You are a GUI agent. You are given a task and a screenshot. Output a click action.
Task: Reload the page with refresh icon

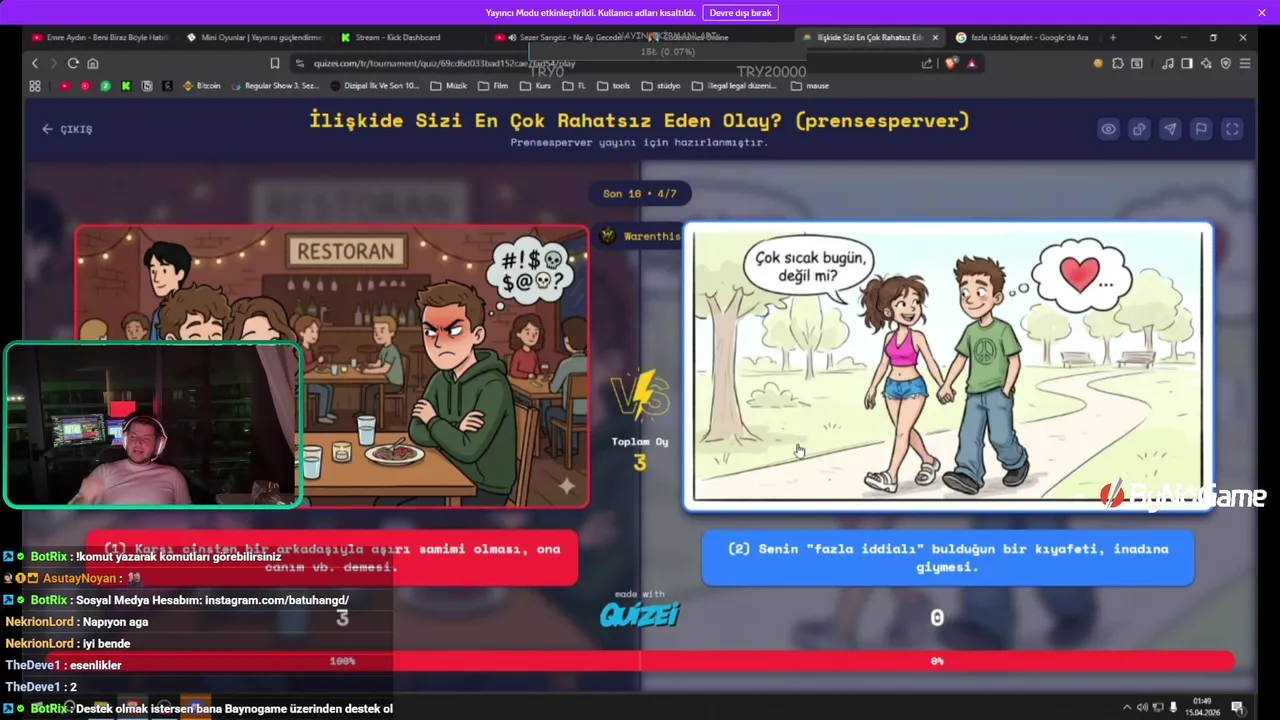73,63
